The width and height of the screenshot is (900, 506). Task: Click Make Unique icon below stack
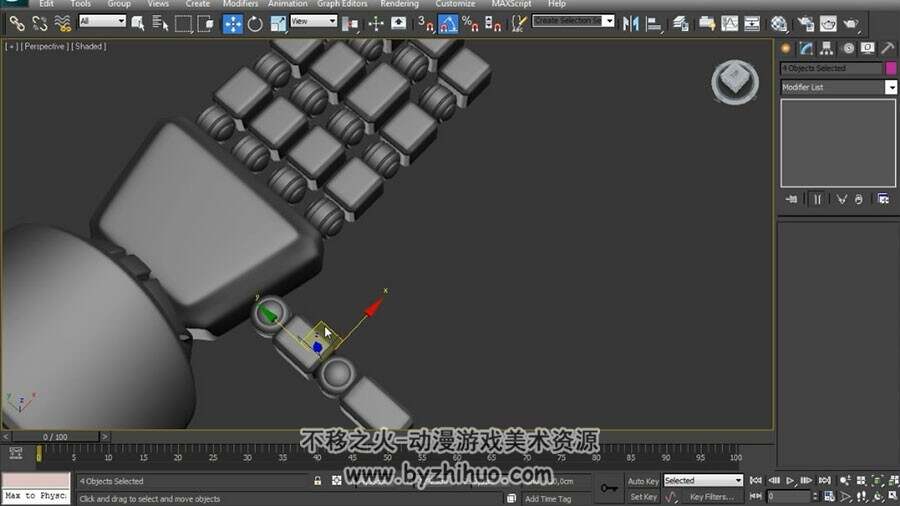point(841,199)
